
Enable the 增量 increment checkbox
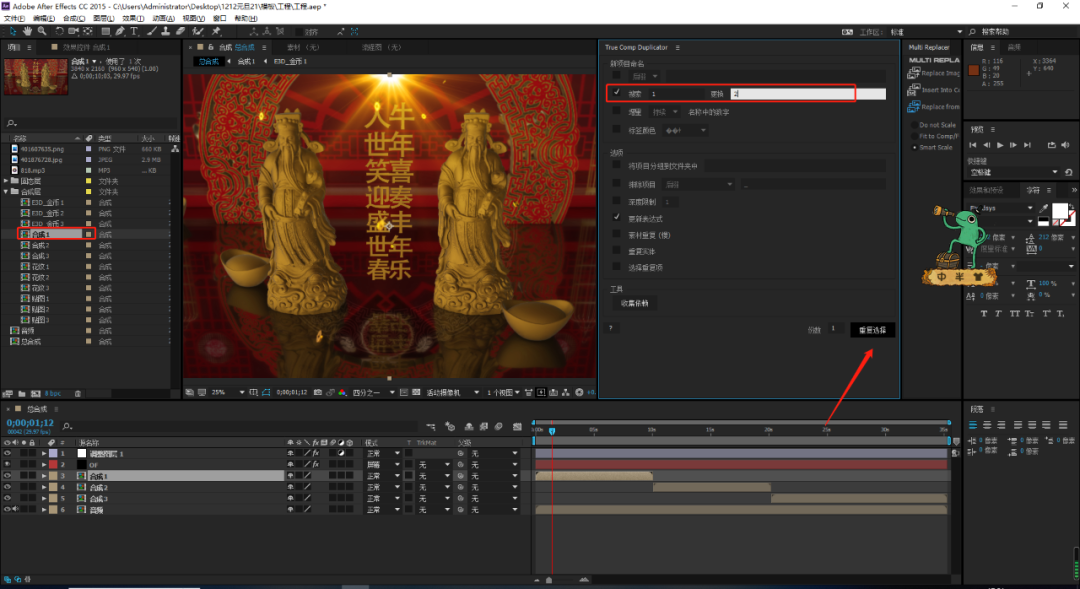pos(616,111)
